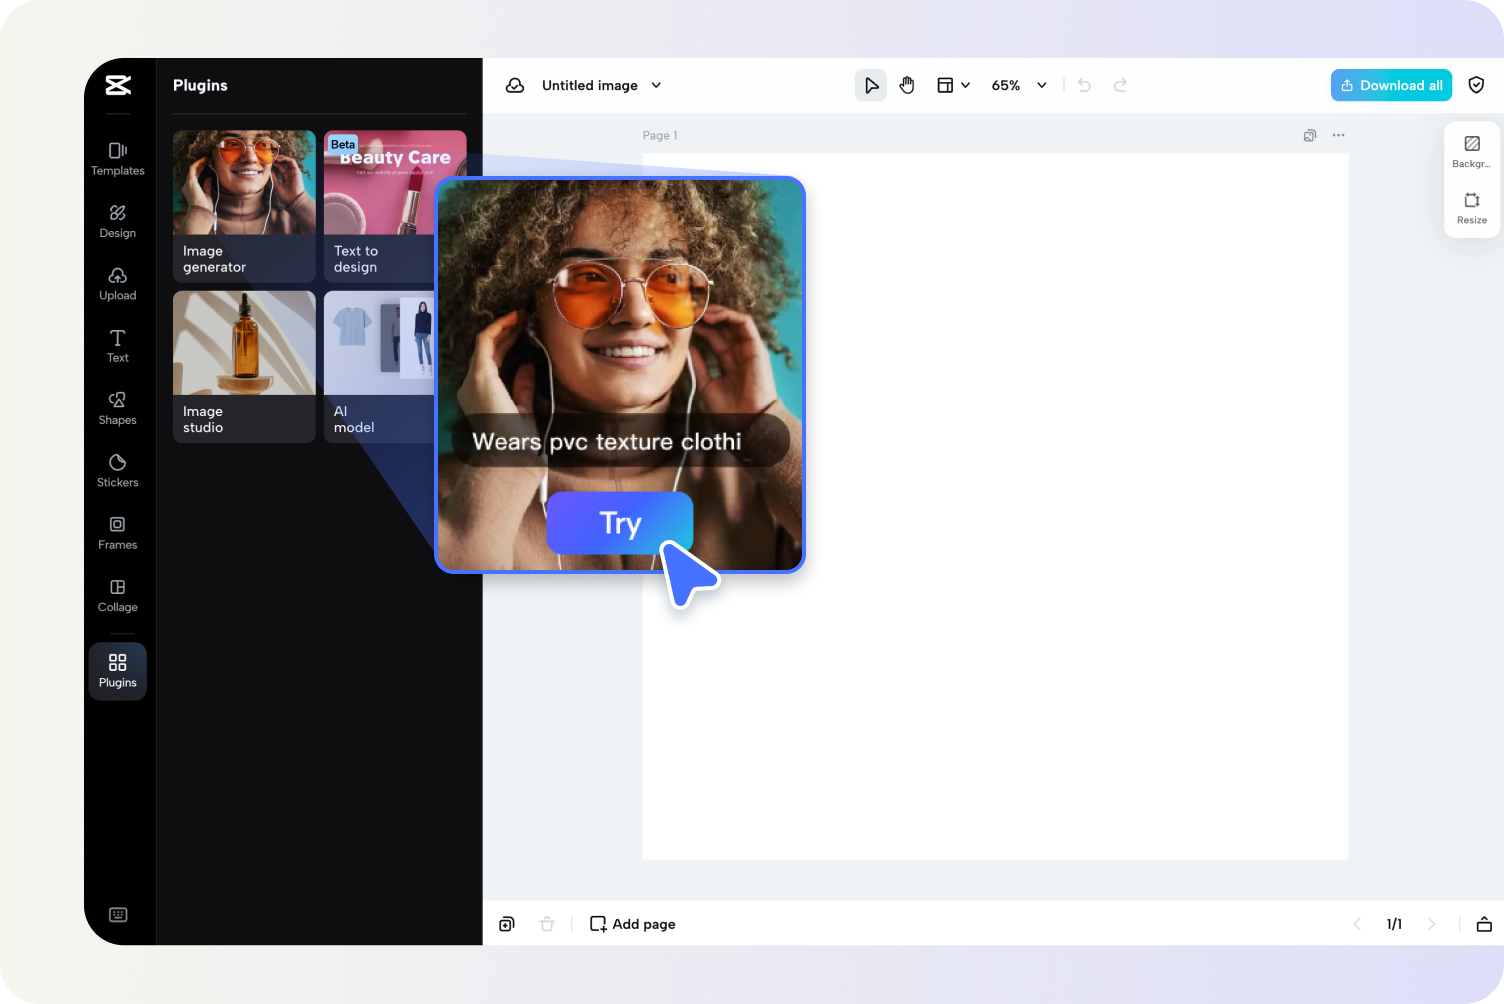
Task: Select the Shapes sidebar icon
Action: pyautogui.click(x=117, y=408)
